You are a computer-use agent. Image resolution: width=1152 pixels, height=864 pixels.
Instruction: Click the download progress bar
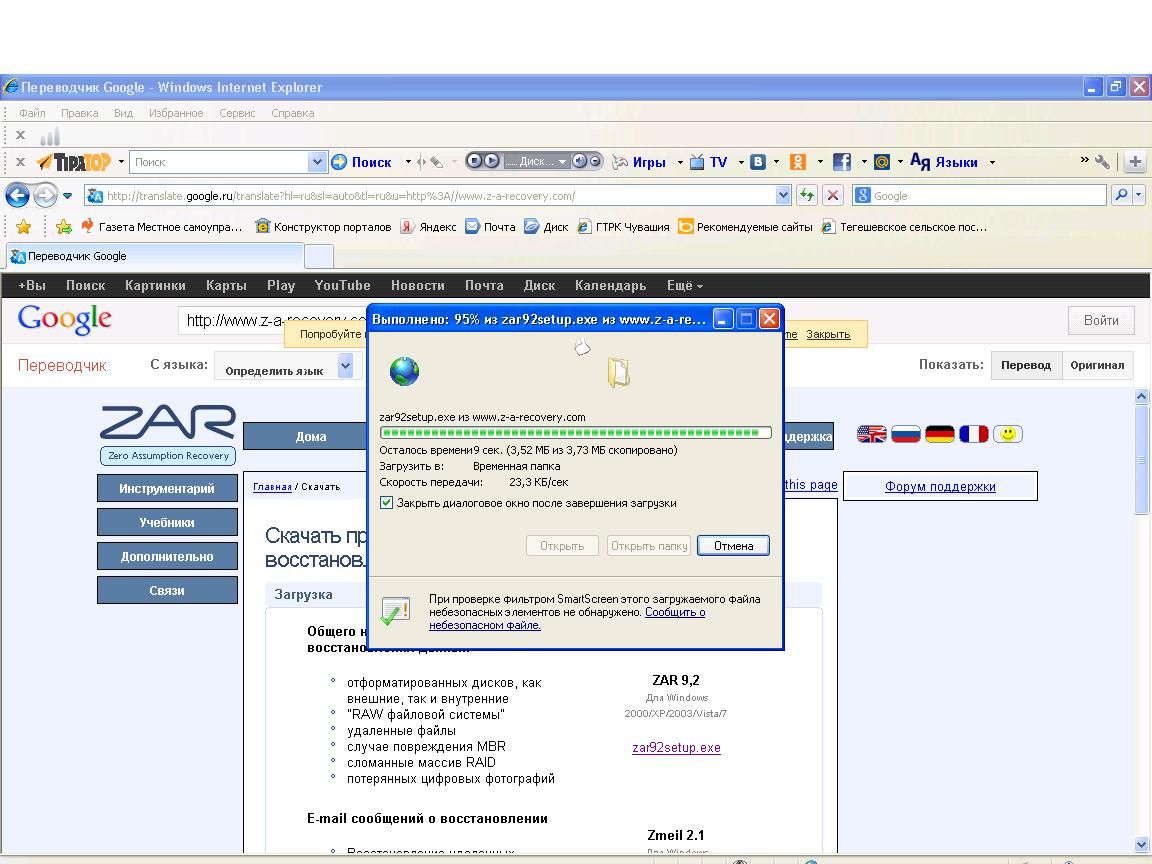click(575, 433)
